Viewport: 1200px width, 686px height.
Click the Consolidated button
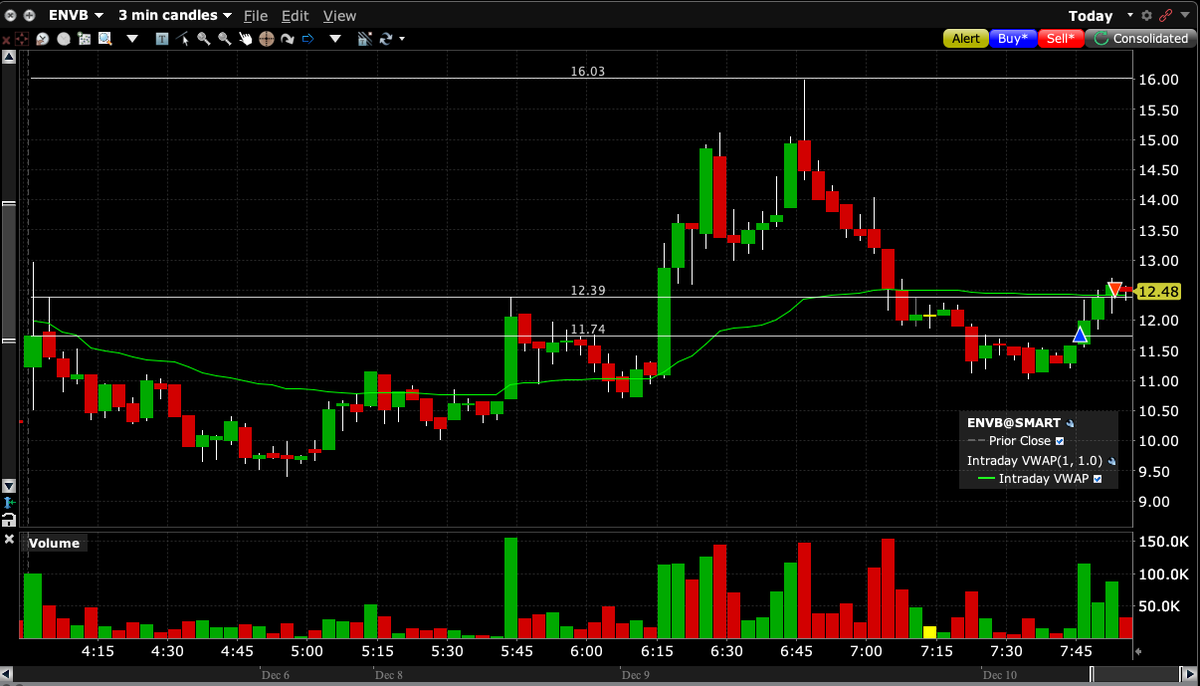point(1140,38)
